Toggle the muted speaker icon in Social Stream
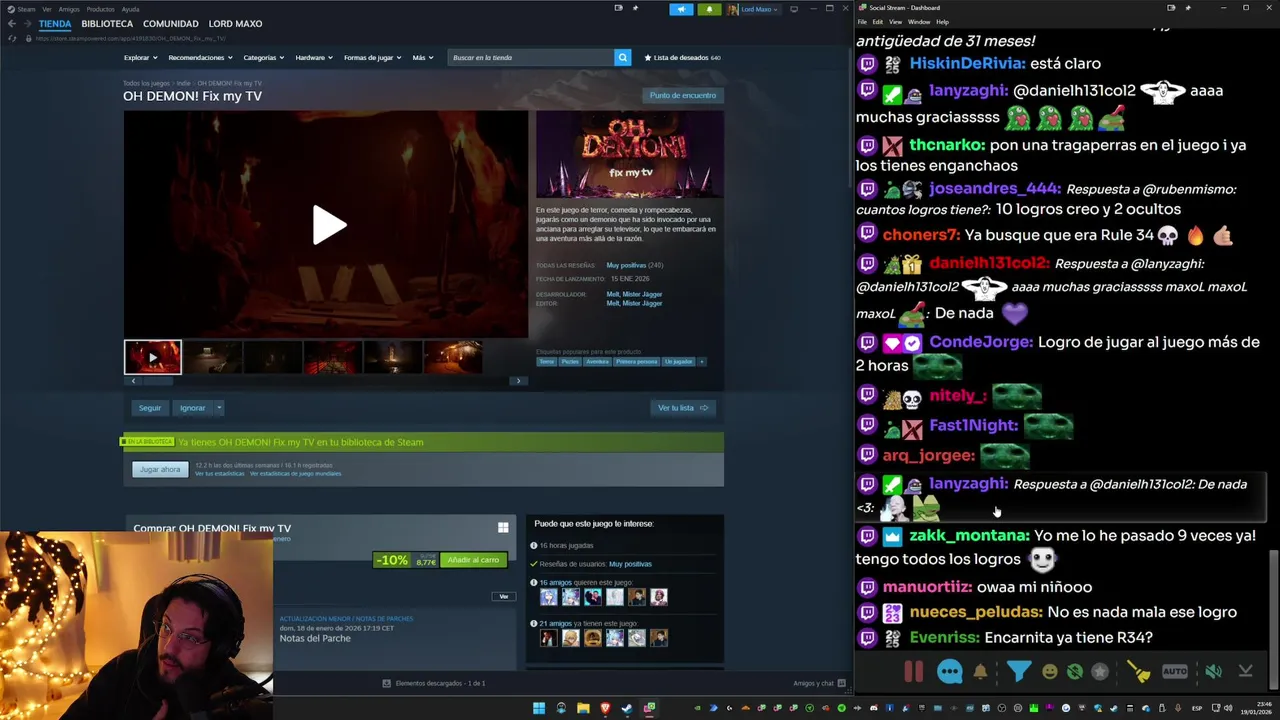Screen dimensions: 1280x720 [x=1213, y=672]
